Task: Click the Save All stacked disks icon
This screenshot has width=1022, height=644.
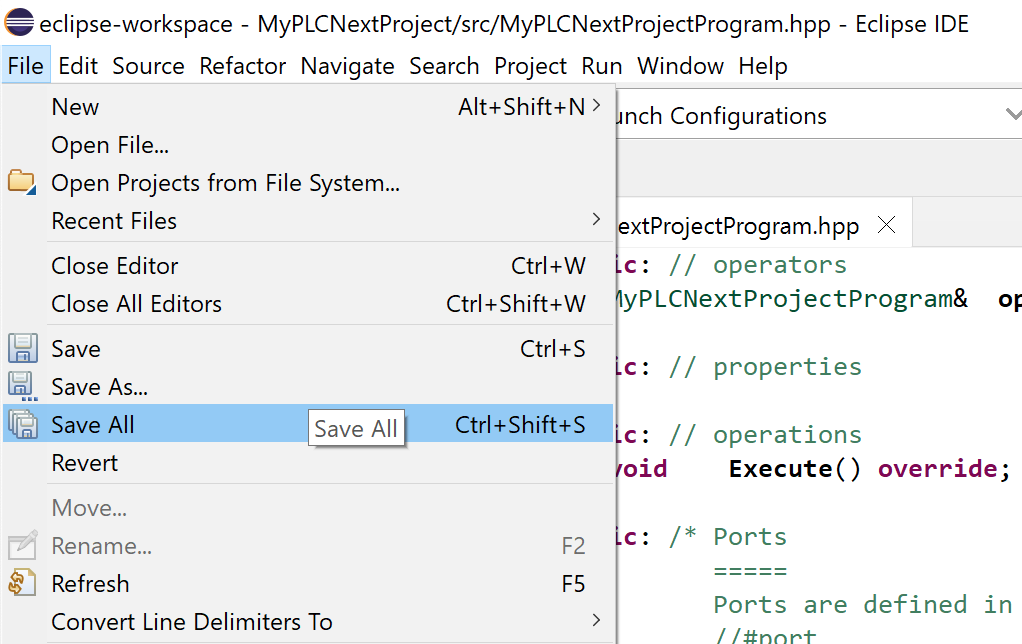Action: click(x=23, y=424)
